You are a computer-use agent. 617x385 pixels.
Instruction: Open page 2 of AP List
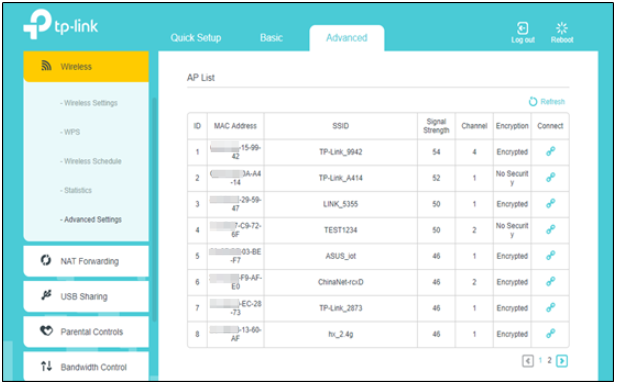(x=549, y=360)
